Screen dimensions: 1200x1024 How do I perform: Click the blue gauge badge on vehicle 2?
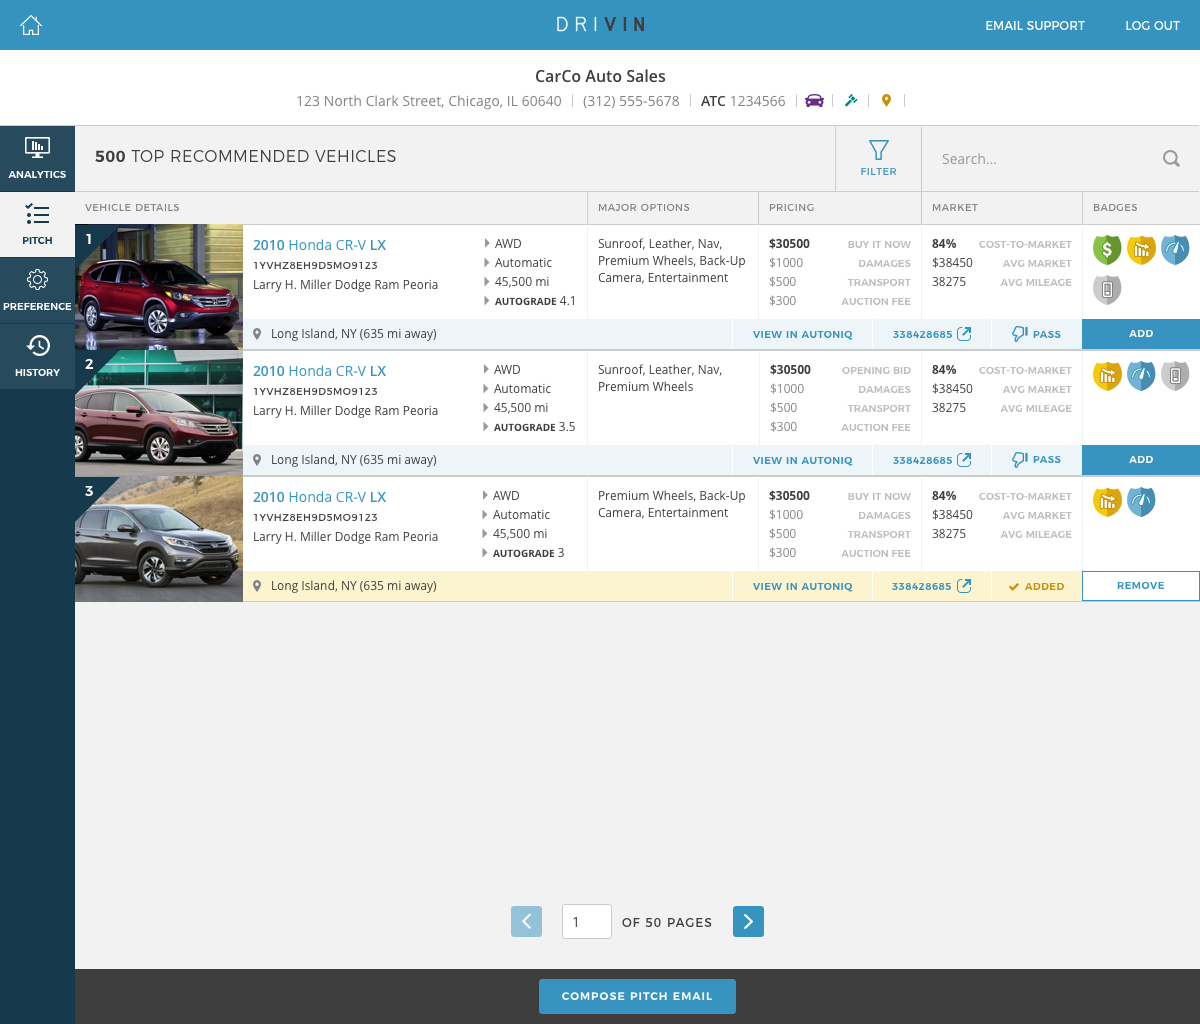tap(1141, 376)
